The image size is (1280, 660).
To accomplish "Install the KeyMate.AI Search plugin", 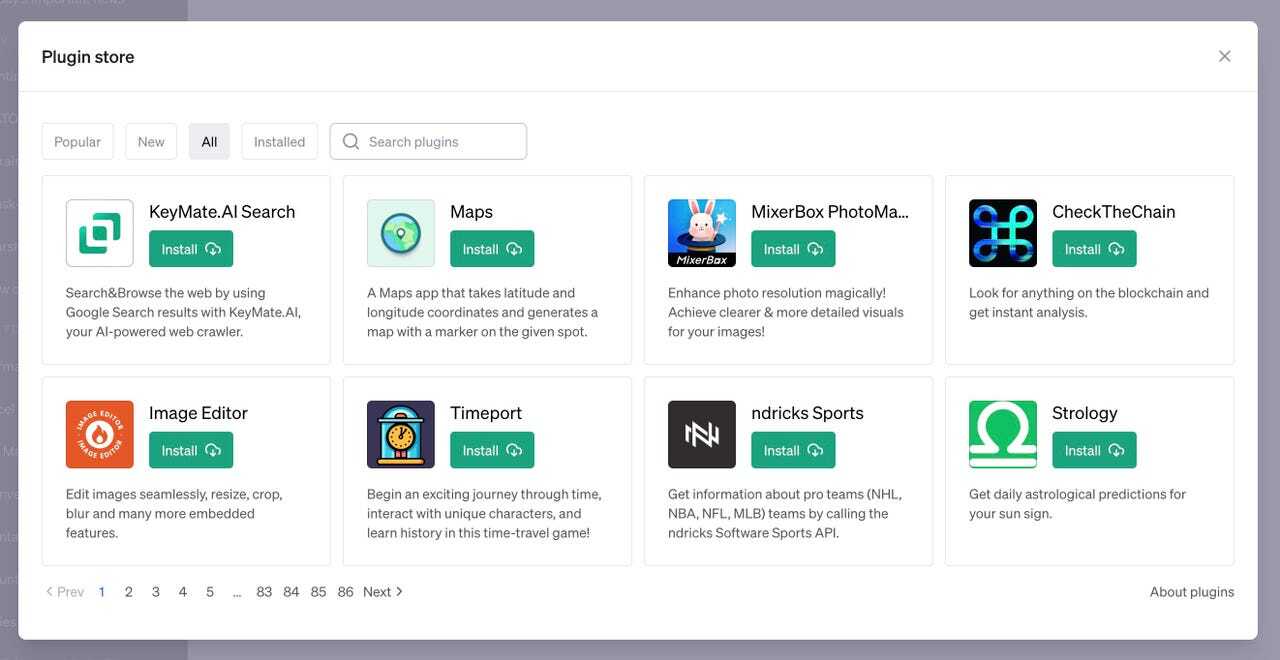I will pyautogui.click(x=191, y=249).
